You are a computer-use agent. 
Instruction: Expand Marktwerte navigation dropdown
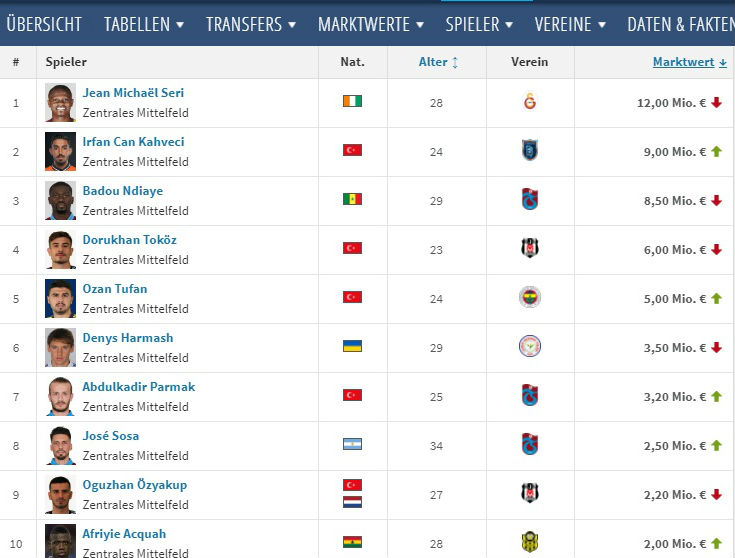point(371,24)
